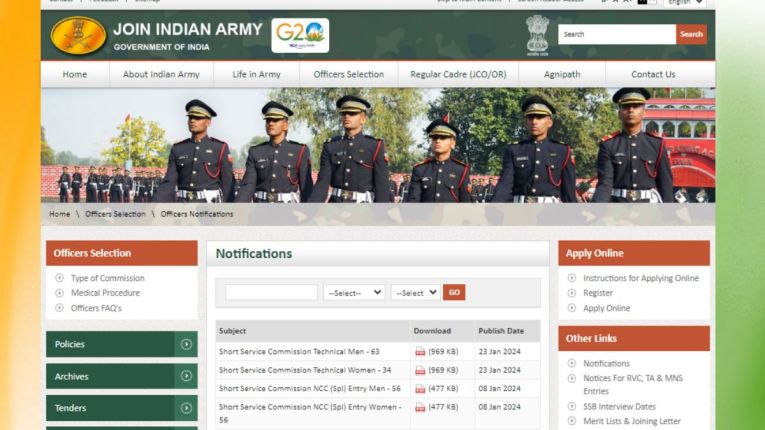This screenshot has width=765, height=430.
Task: Open the Register link
Action: 598,293
